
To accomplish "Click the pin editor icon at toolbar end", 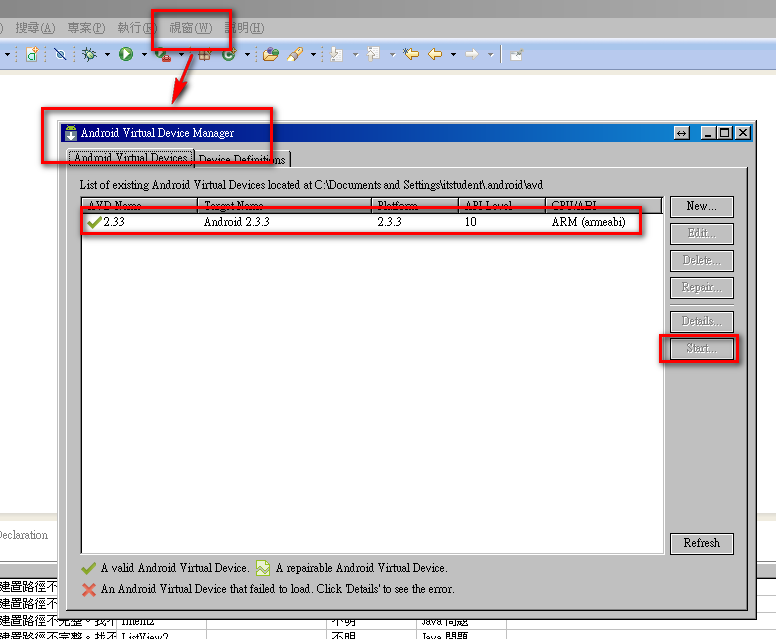I will (516, 54).
